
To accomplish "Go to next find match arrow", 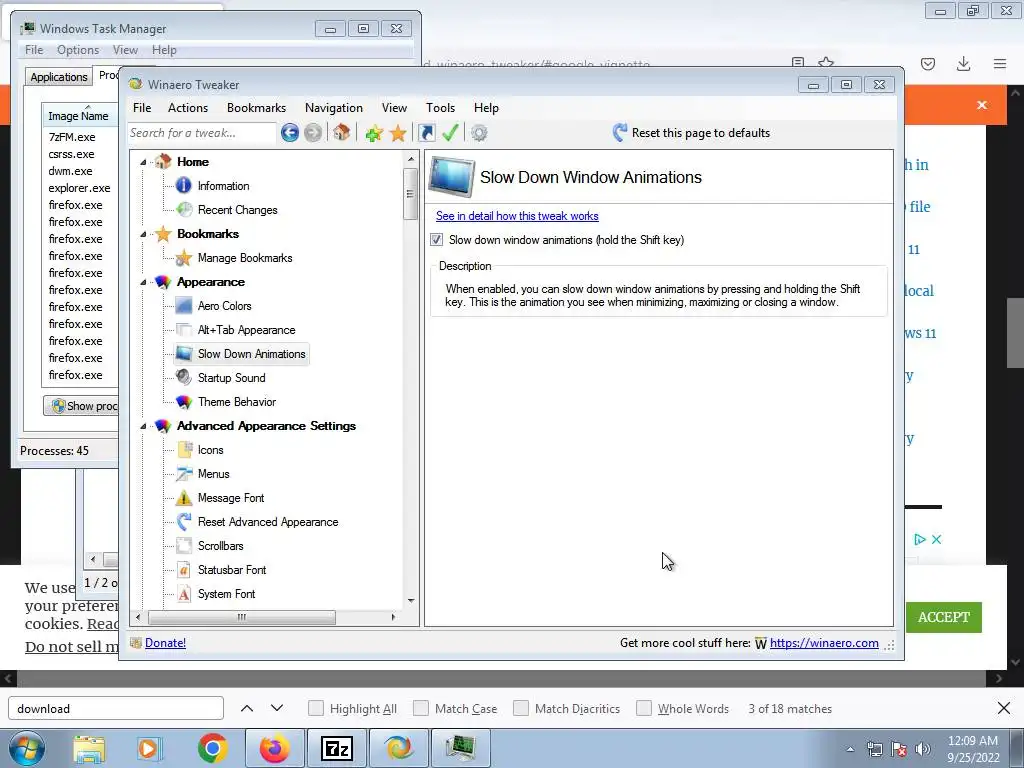I will (277, 708).
